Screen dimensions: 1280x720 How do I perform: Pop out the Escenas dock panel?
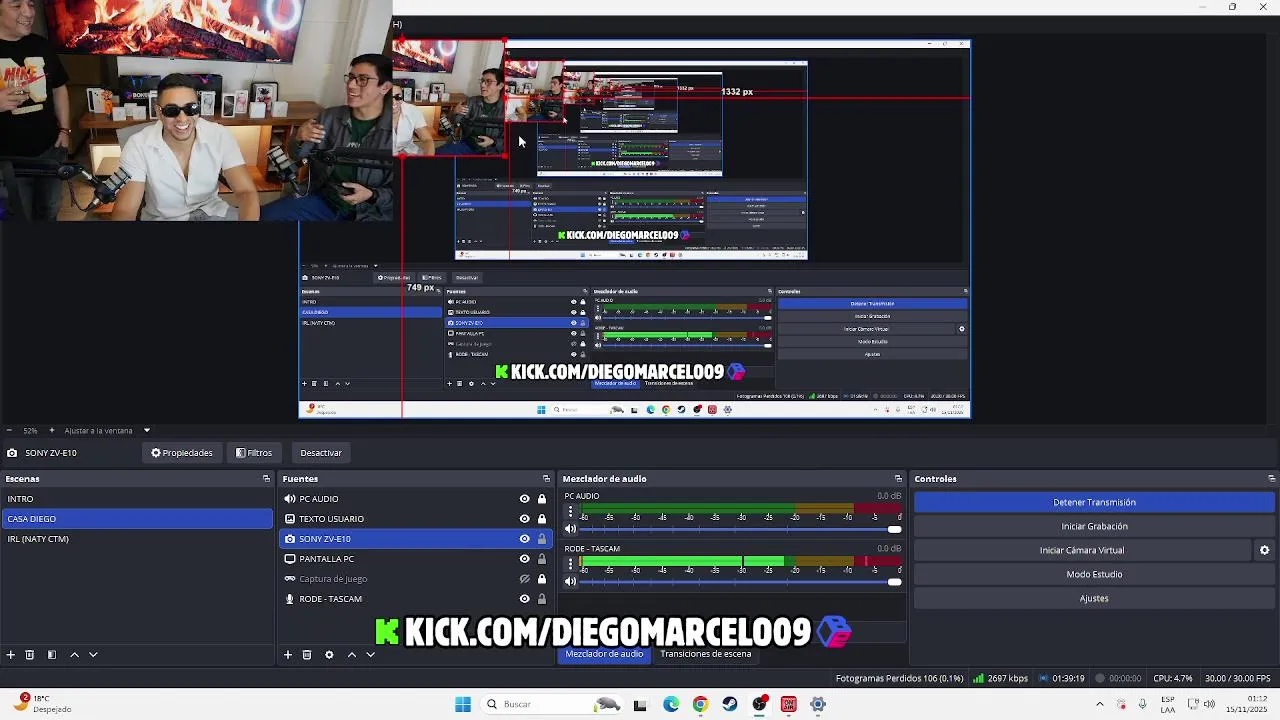266,478
